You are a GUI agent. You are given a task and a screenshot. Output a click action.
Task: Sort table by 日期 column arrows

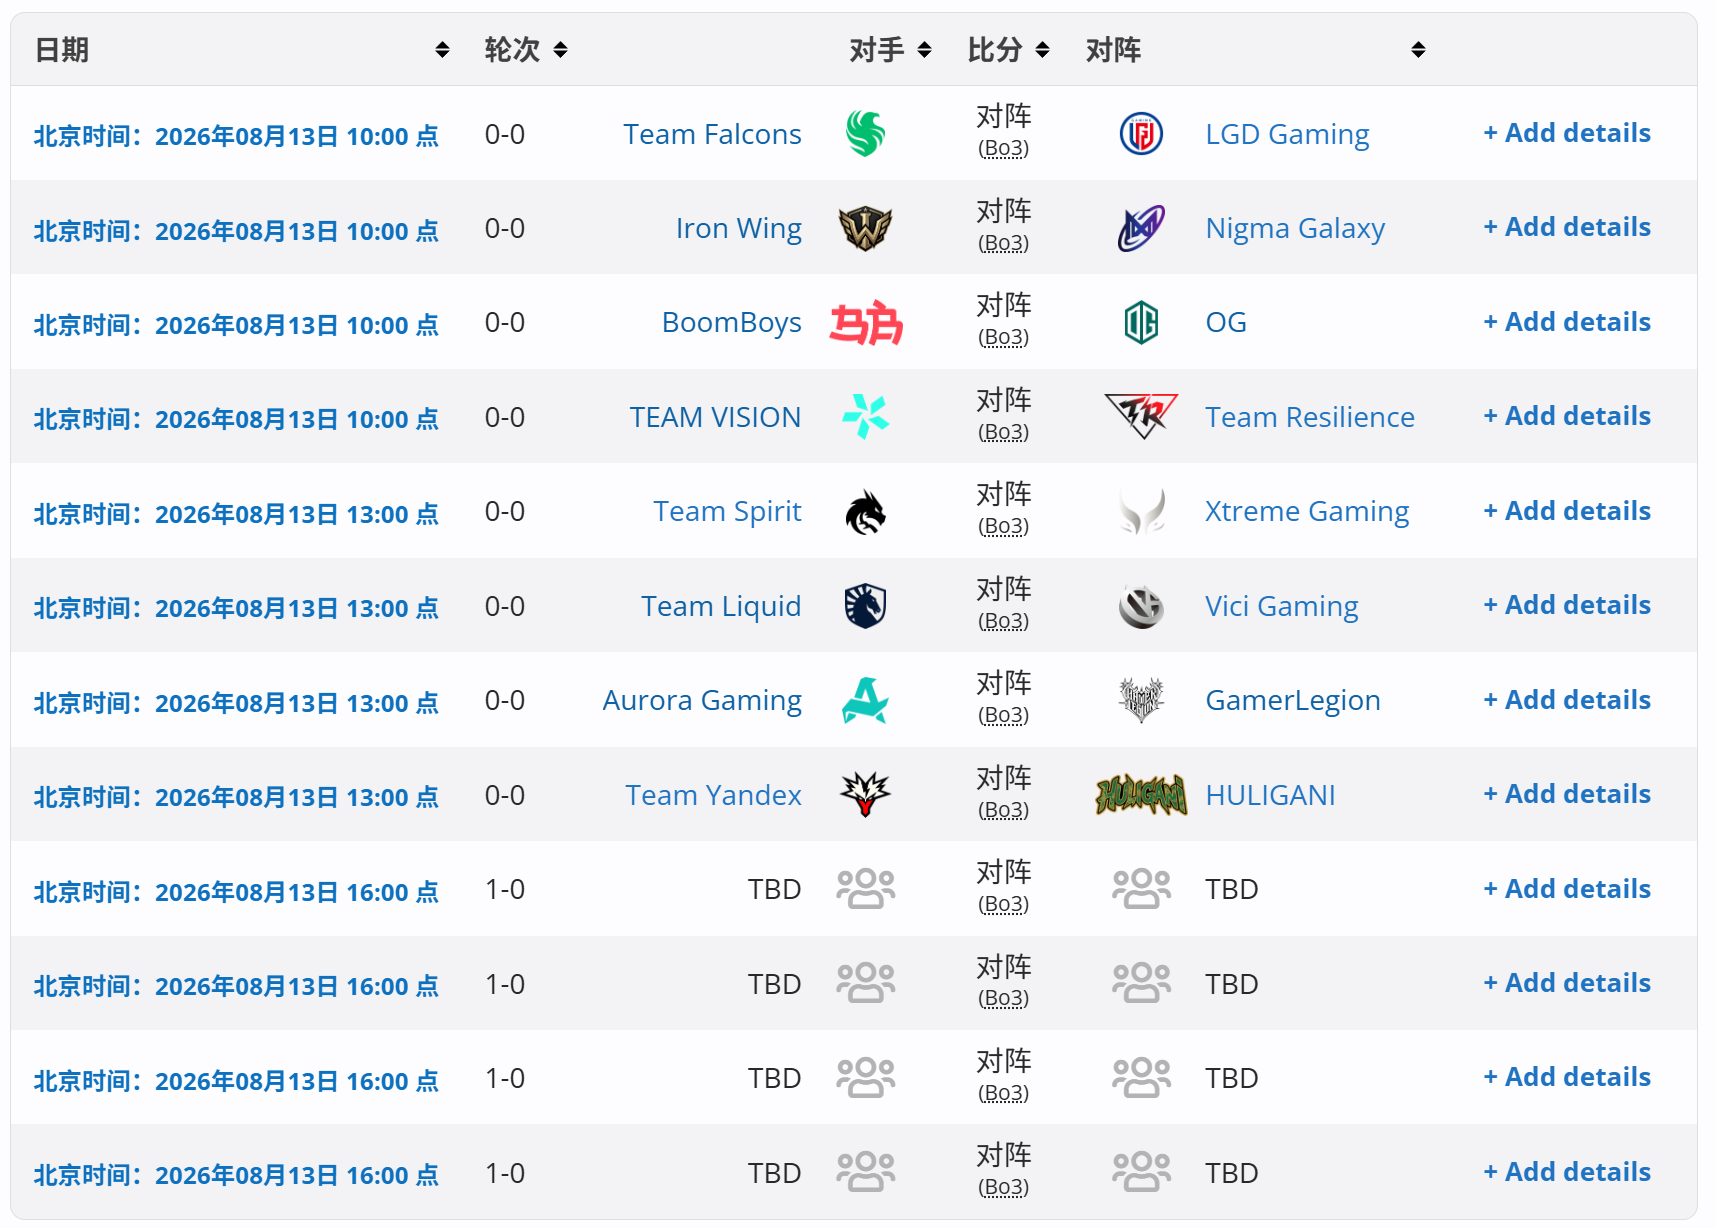pos(442,50)
